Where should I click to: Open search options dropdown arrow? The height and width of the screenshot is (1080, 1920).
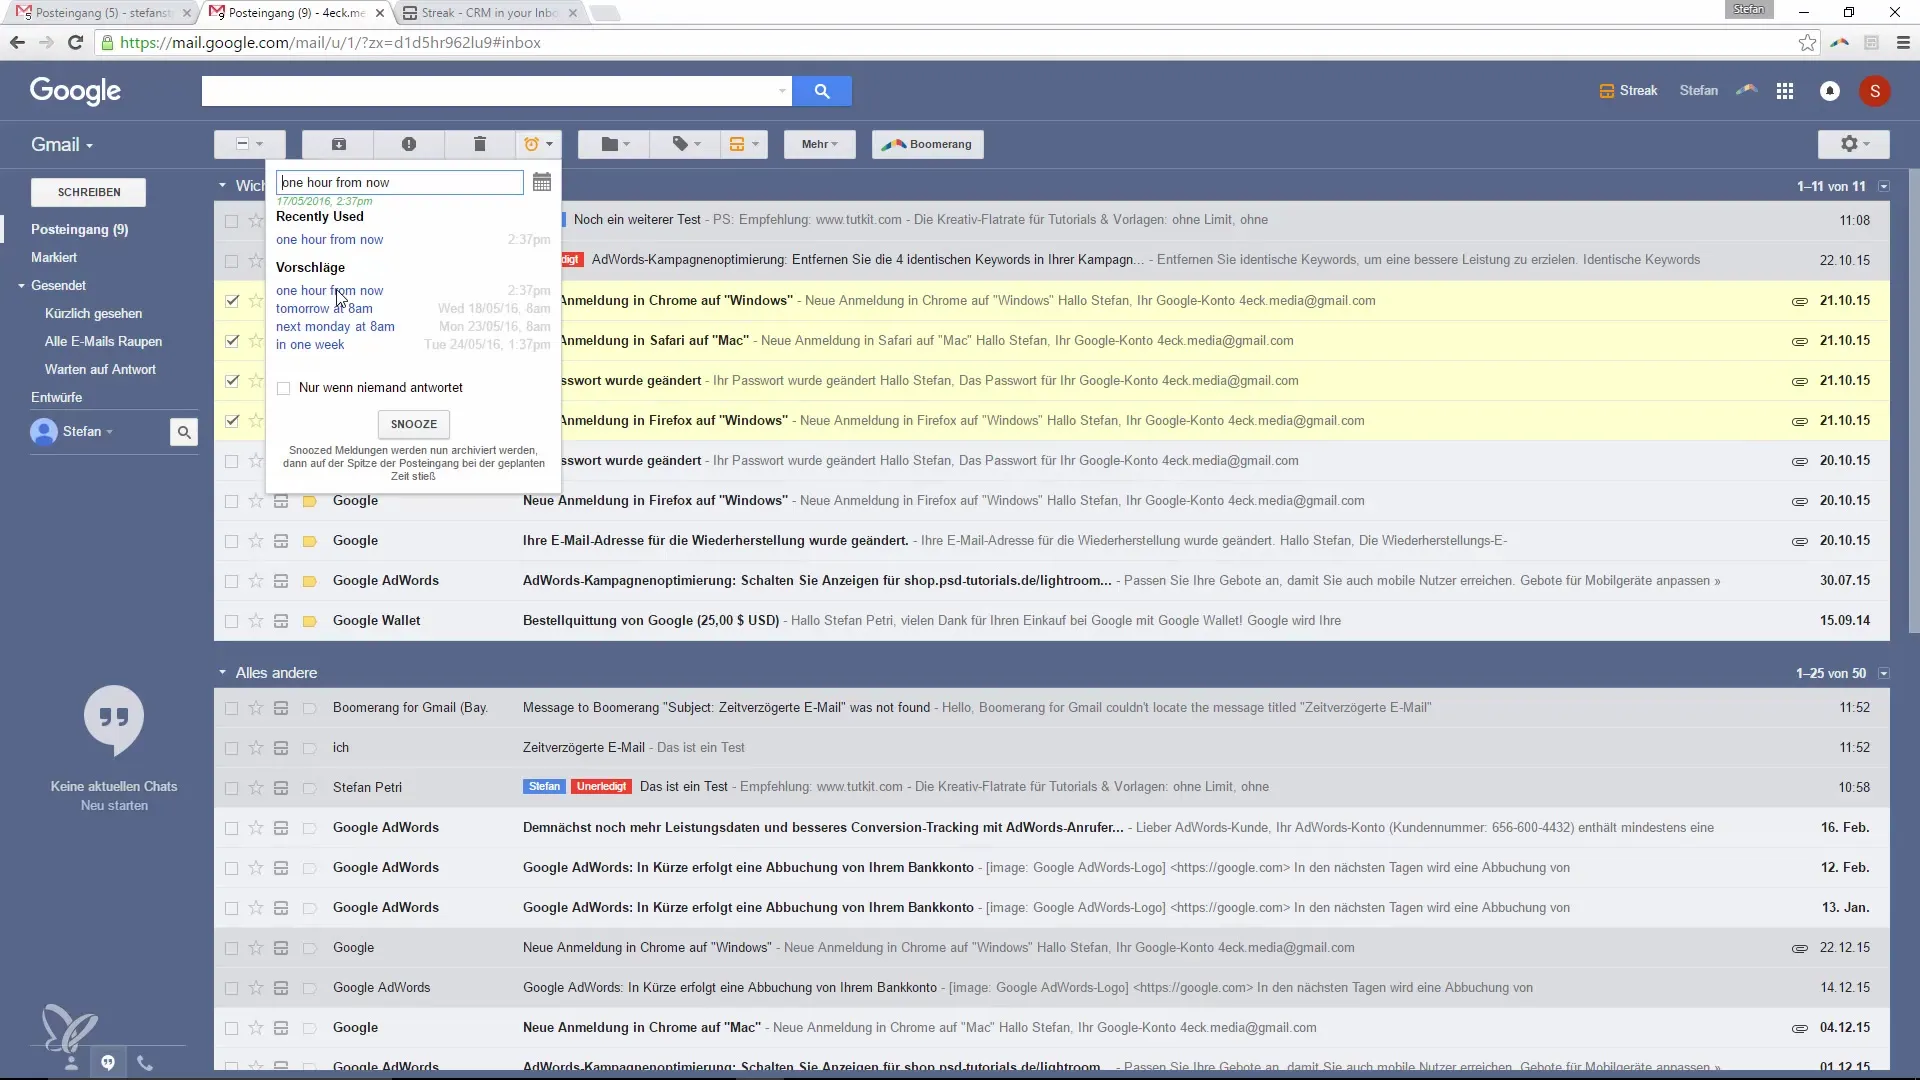tap(782, 91)
